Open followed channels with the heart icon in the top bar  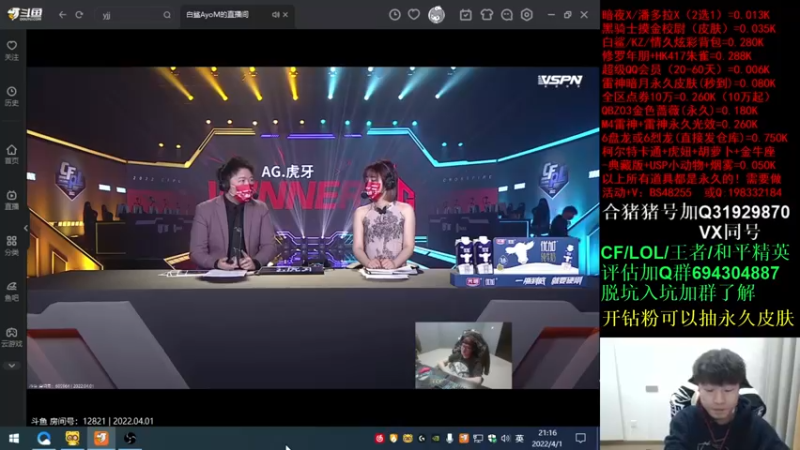[414, 15]
